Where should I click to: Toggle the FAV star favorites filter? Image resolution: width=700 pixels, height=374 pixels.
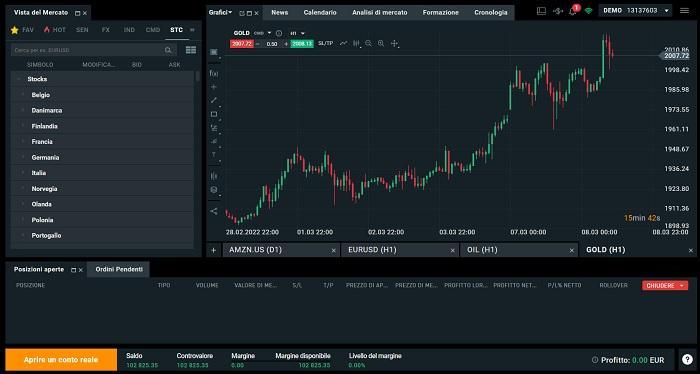(x=22, y=30)
